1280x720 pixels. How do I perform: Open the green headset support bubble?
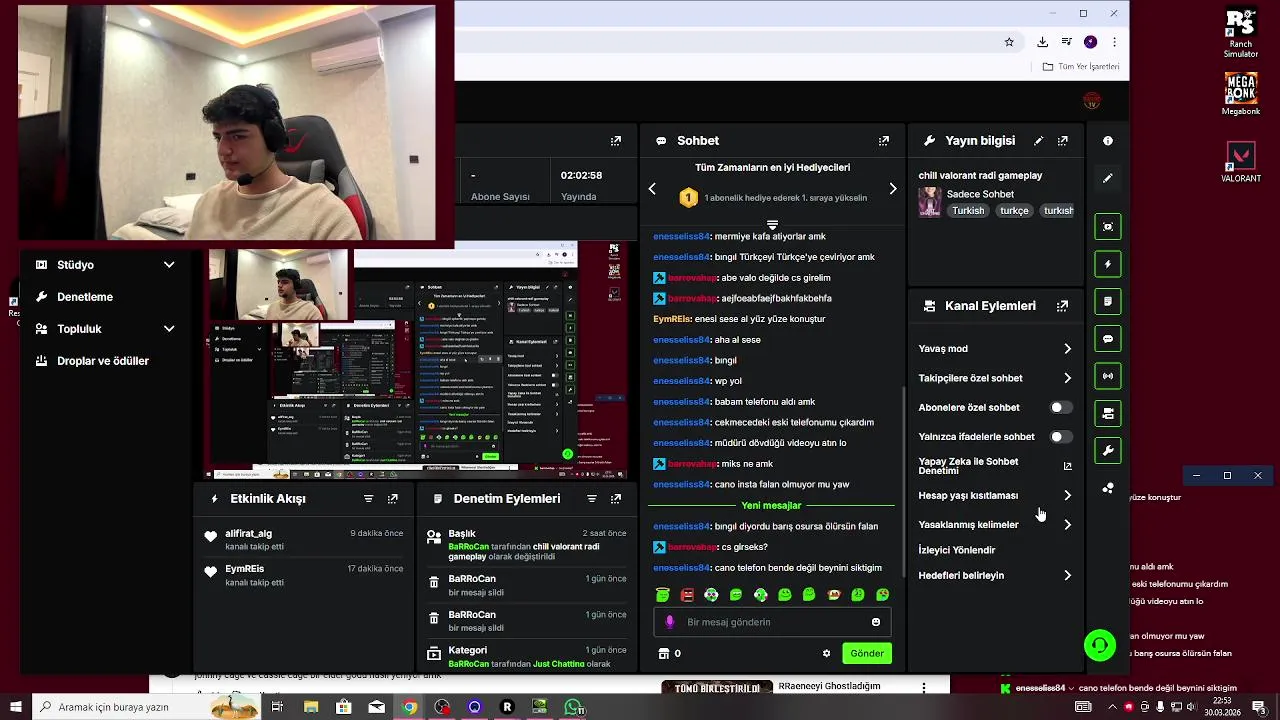(1100, 645)
